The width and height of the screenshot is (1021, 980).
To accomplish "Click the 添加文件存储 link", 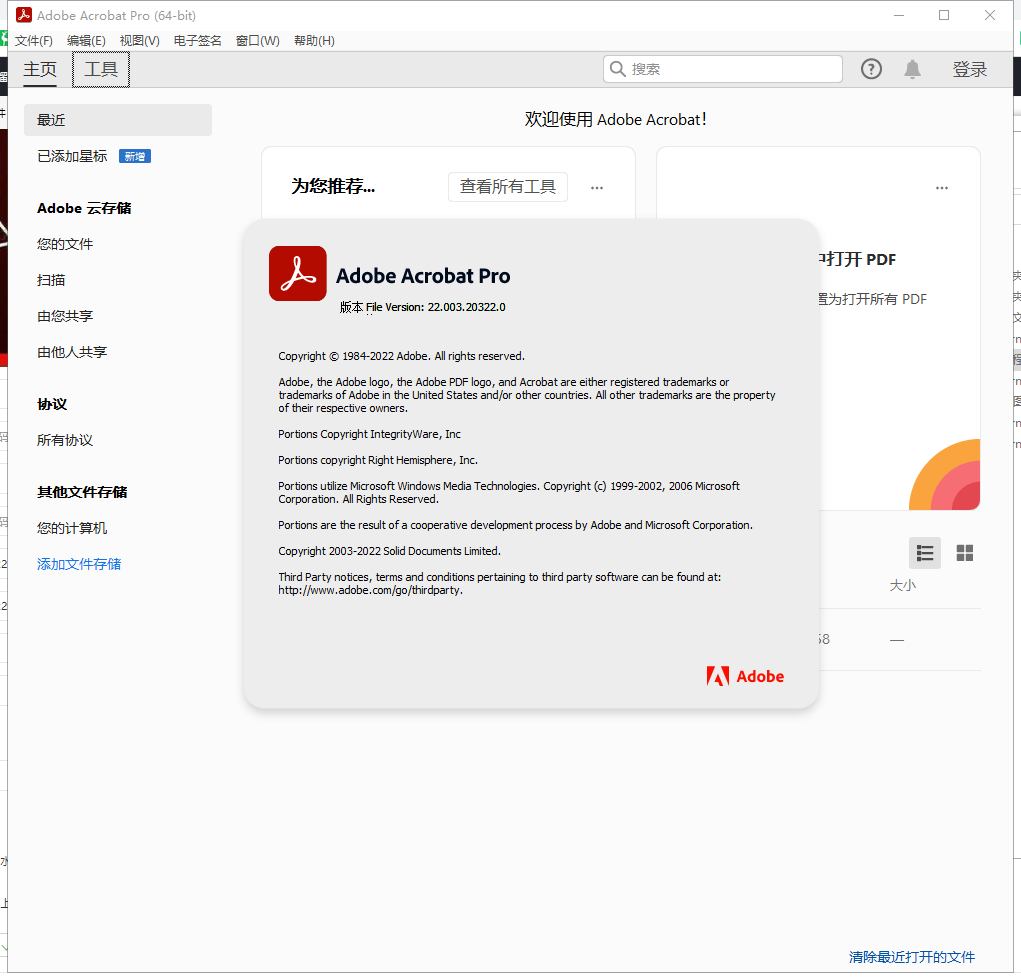I will [x=79, y=564].
